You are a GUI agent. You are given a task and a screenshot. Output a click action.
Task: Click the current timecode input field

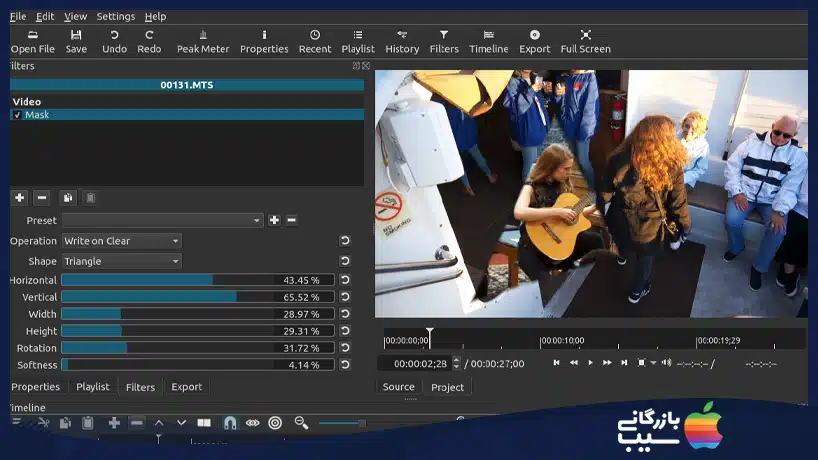tap(418, 364)
